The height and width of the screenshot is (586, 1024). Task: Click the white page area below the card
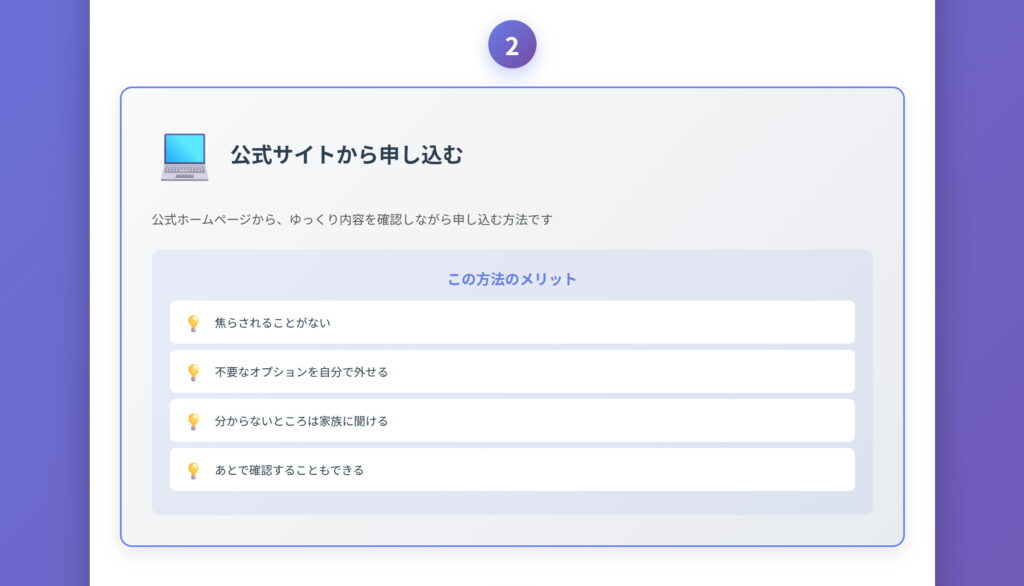[x=512, y=567]
